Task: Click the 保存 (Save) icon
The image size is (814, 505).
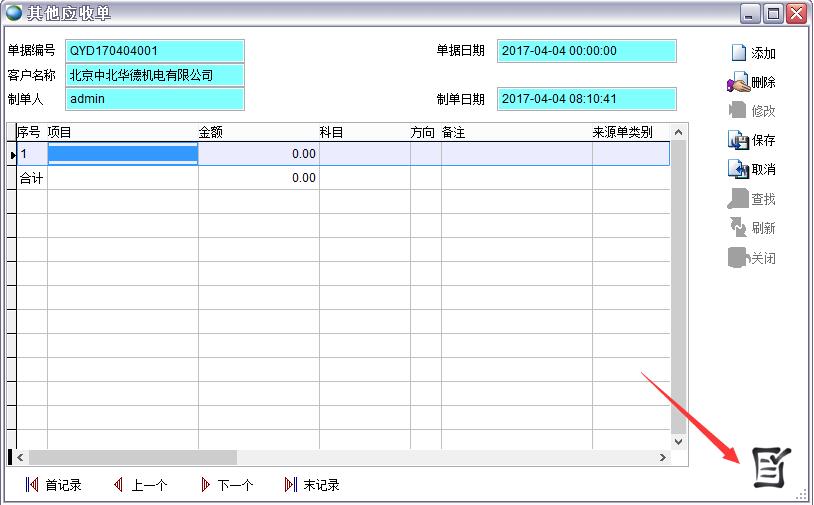Action: coord(737,141)
